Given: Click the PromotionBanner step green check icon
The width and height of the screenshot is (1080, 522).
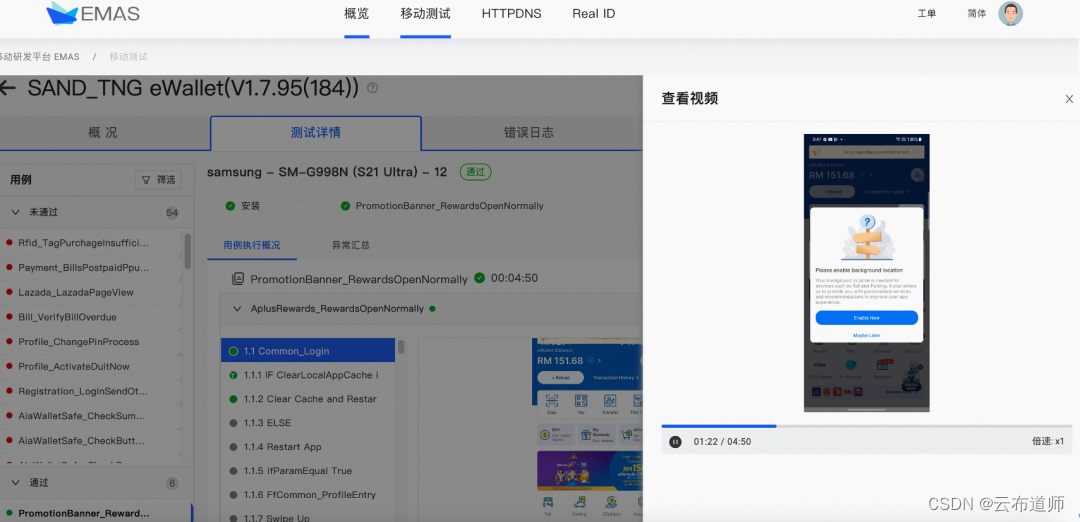Looking at the screenshot, I should click(346, 206).
